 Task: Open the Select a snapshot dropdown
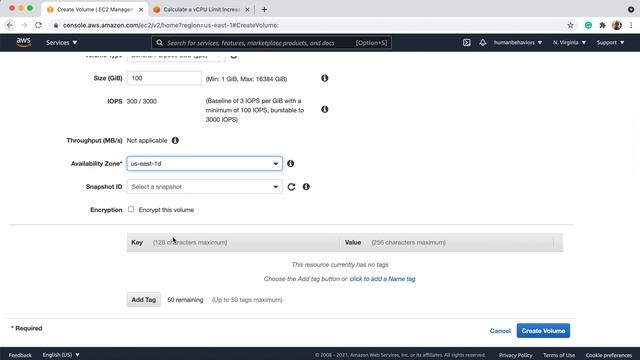point(204,187)
